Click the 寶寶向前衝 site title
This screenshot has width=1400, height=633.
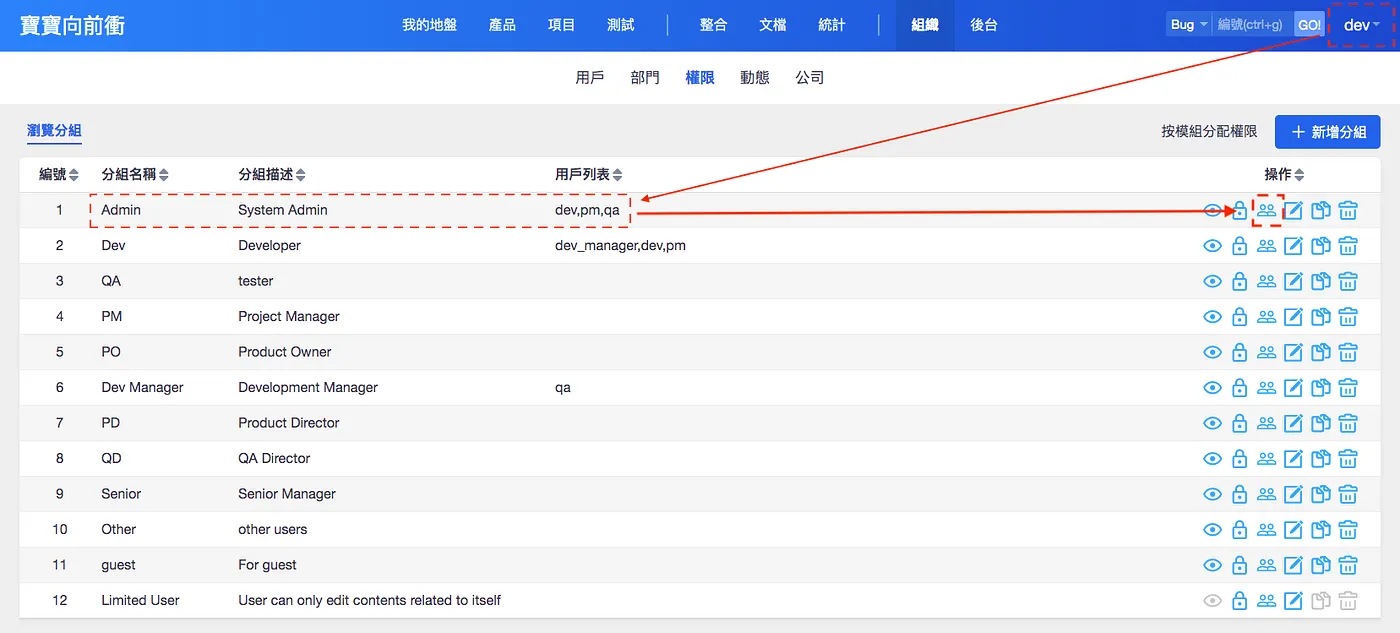(72, 25)
